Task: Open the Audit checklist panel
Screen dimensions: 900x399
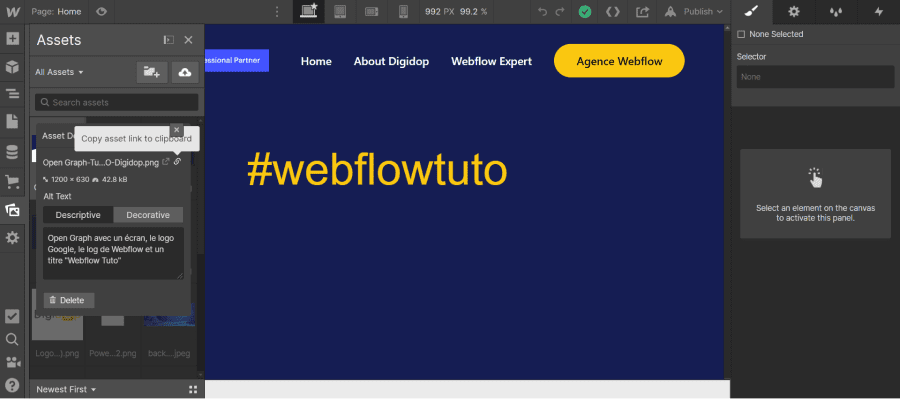Action: point(12,316)
